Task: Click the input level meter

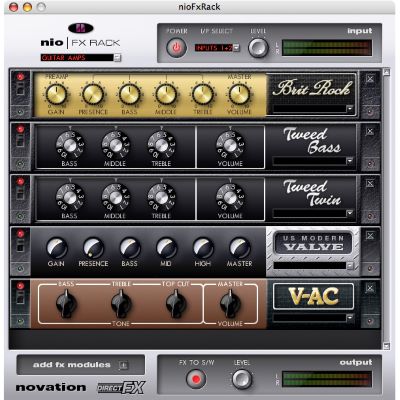Action: [327, 48]
